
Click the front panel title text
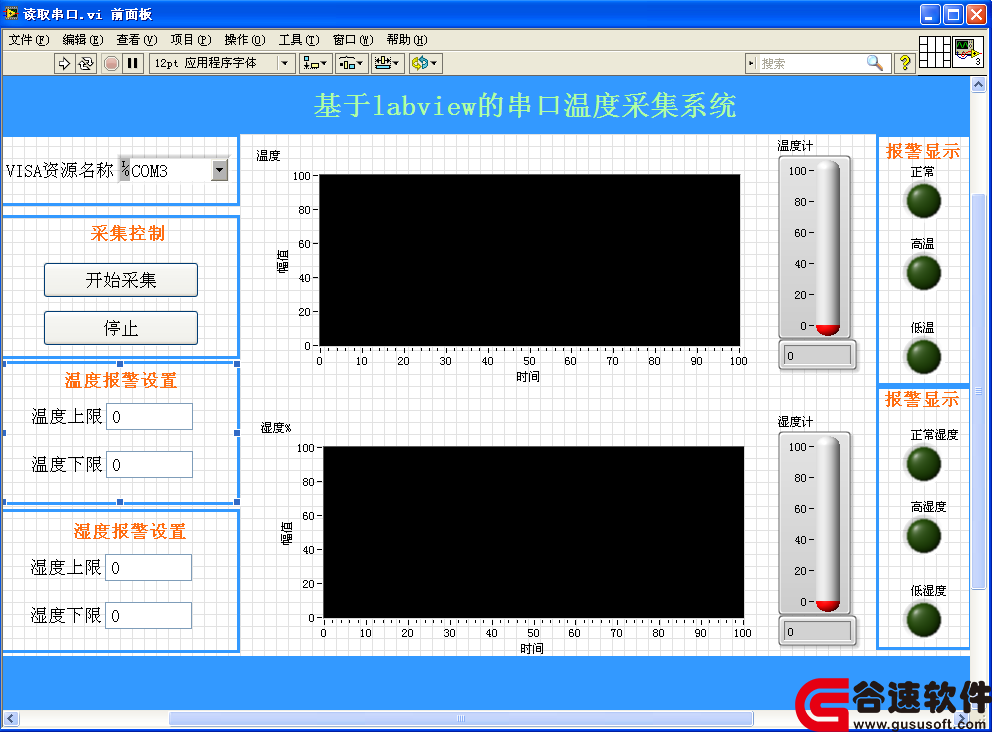[x=525, y=105]
